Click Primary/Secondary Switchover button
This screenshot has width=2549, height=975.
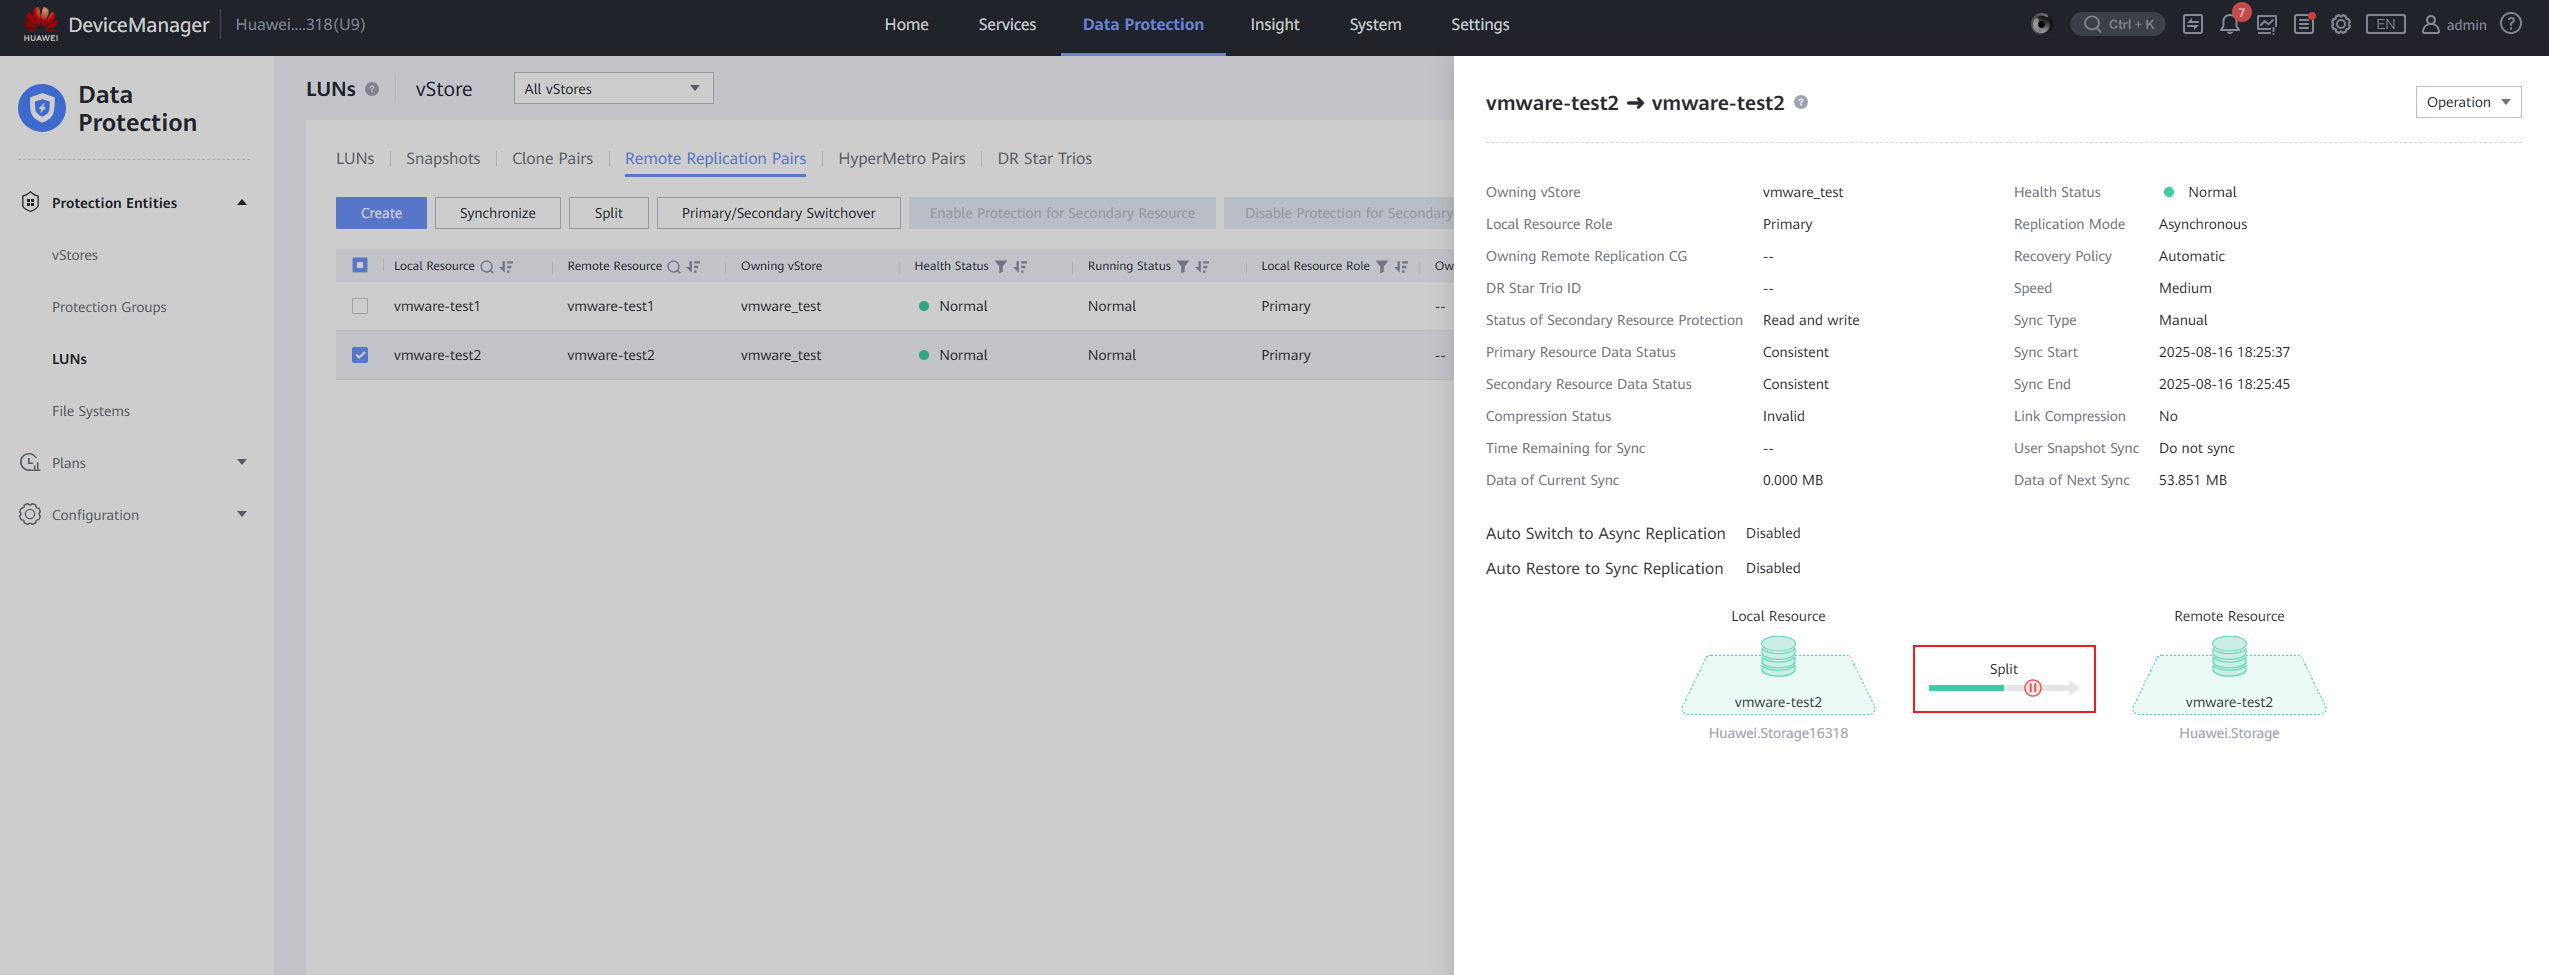778,213
